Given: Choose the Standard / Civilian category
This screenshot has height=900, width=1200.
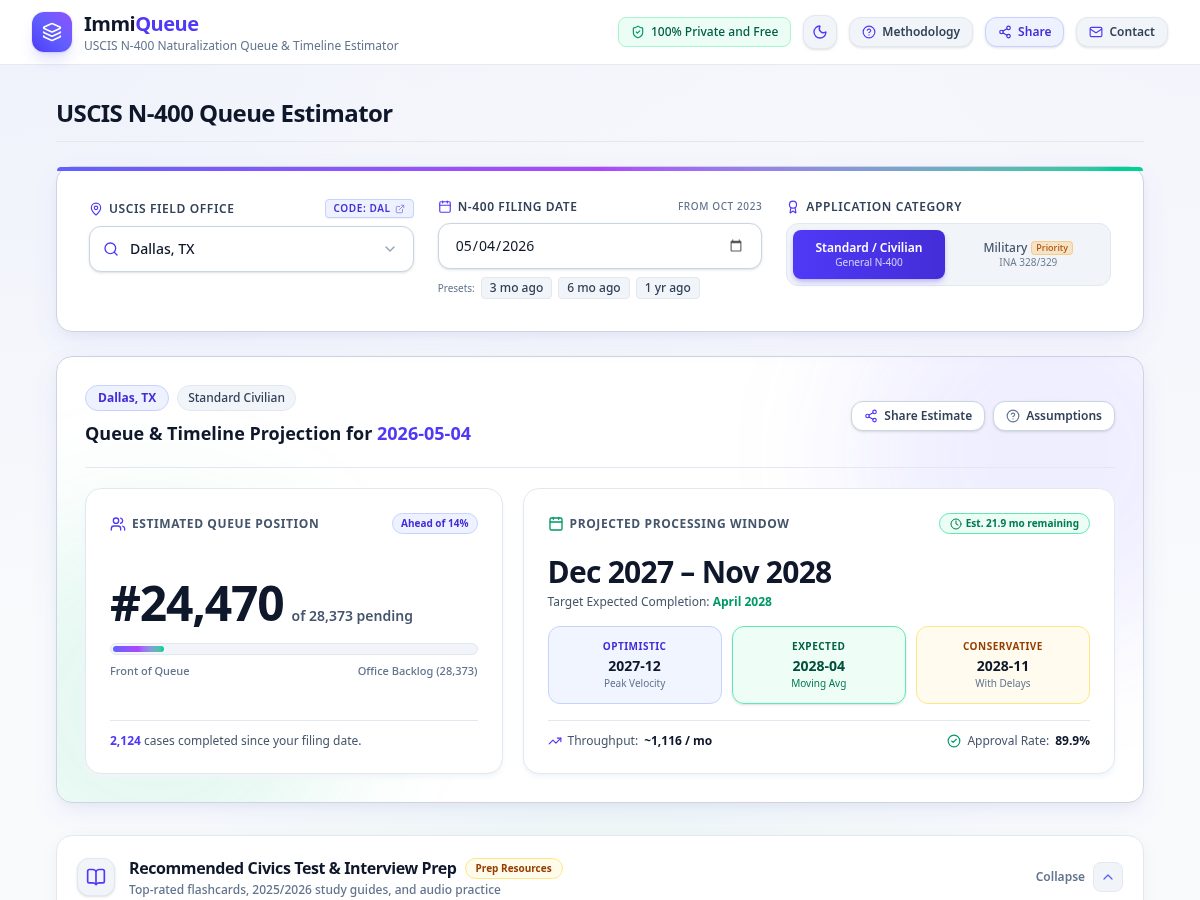Looking at the screenshot, I should 869,254.
